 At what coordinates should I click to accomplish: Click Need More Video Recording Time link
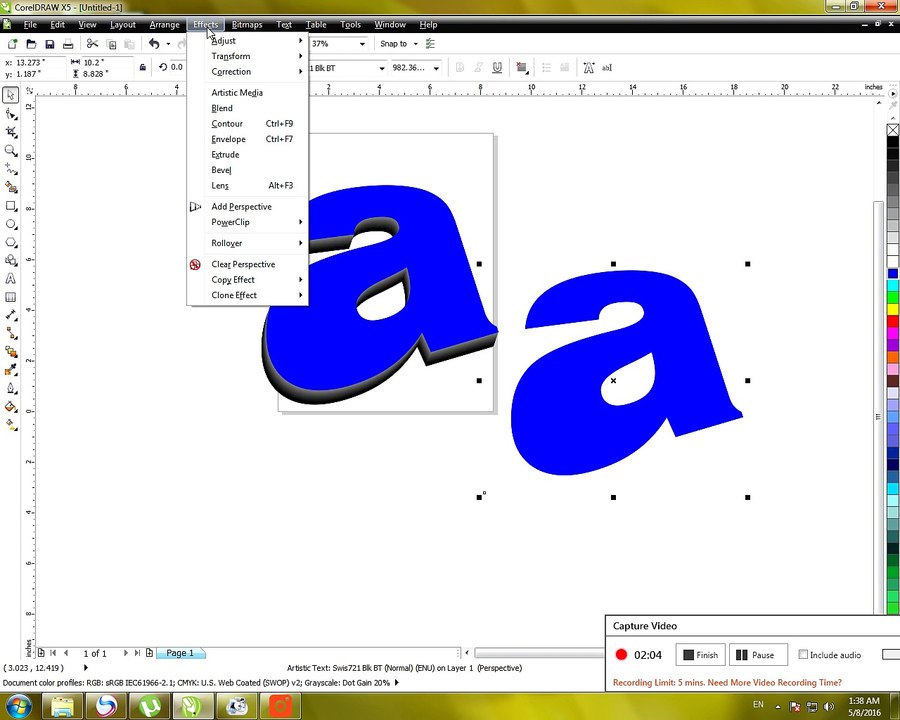pos(774,683)
